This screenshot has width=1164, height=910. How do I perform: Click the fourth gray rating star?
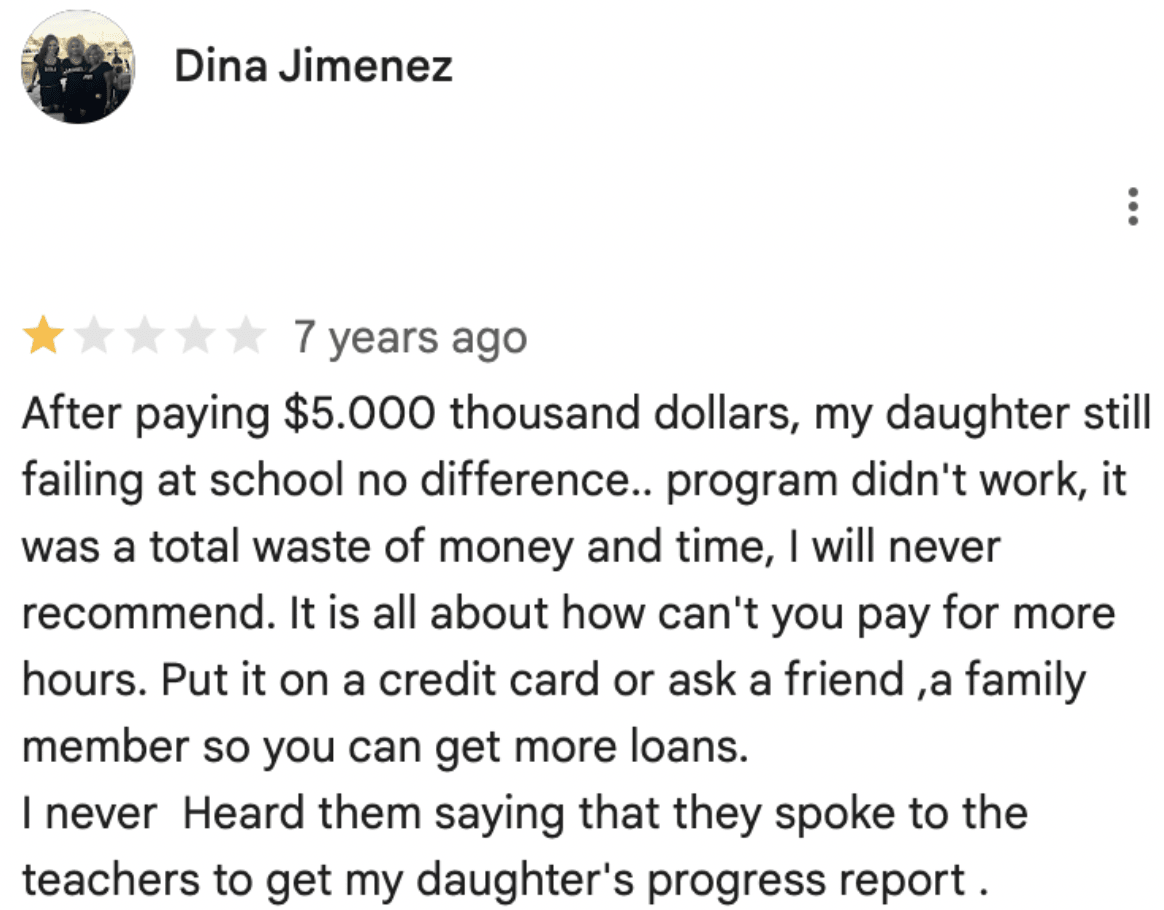tap(195, 338)
